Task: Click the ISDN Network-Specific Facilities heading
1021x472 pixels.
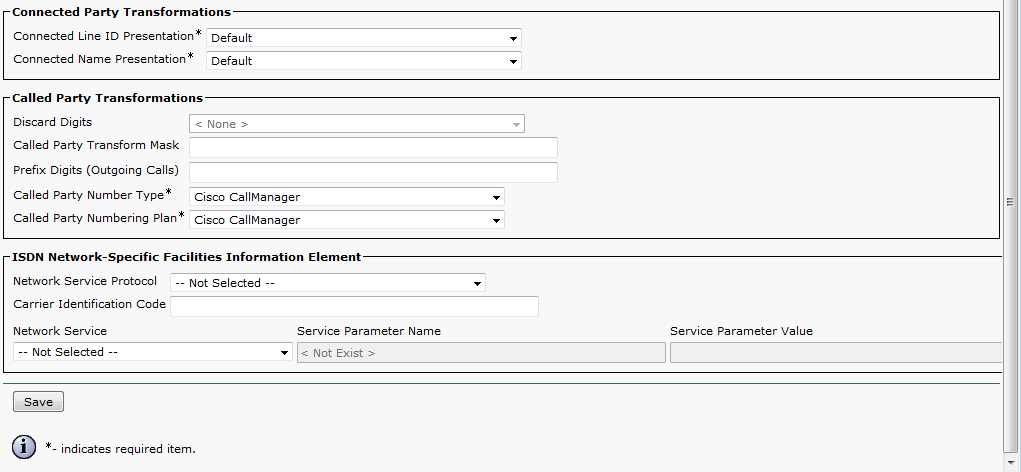Action: (186, 257)
